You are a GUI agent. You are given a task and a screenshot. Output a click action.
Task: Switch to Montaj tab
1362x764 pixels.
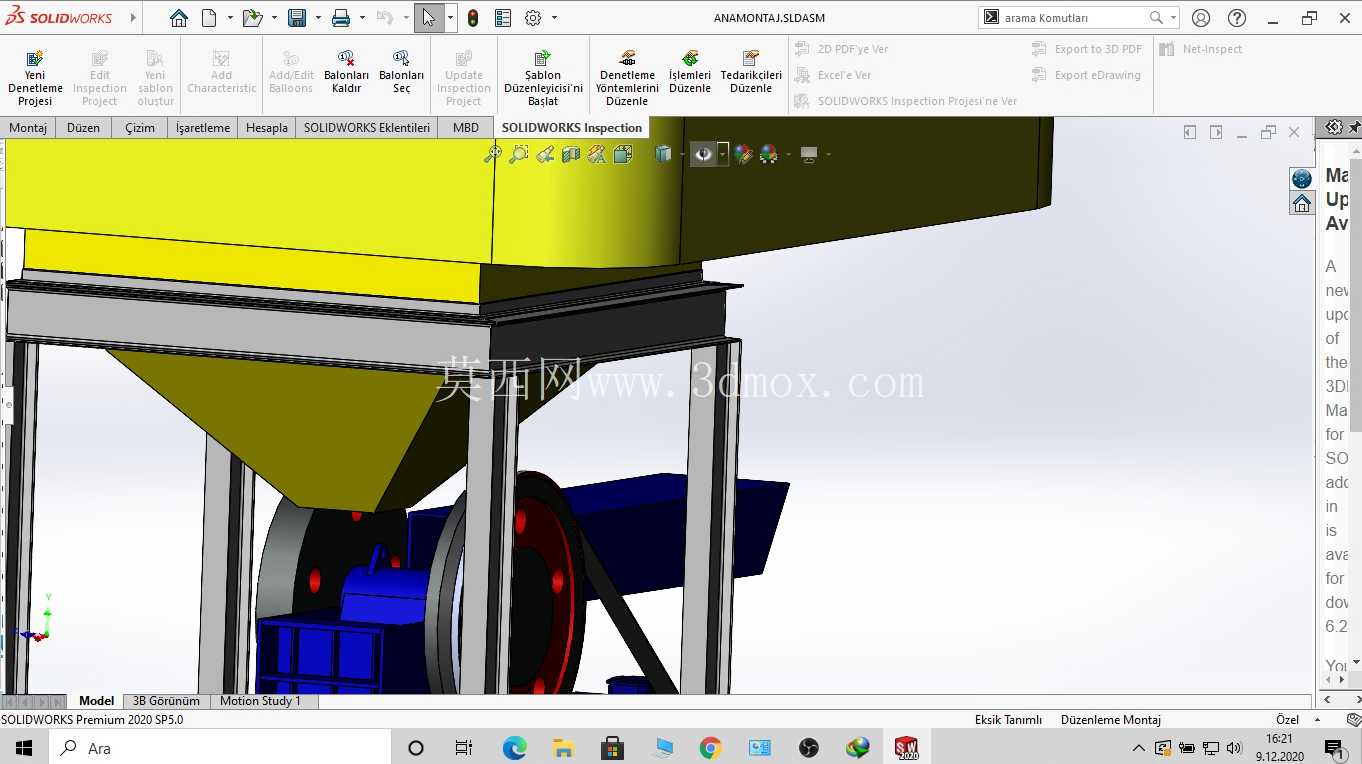pyautogui.click(x=28, y=127)
